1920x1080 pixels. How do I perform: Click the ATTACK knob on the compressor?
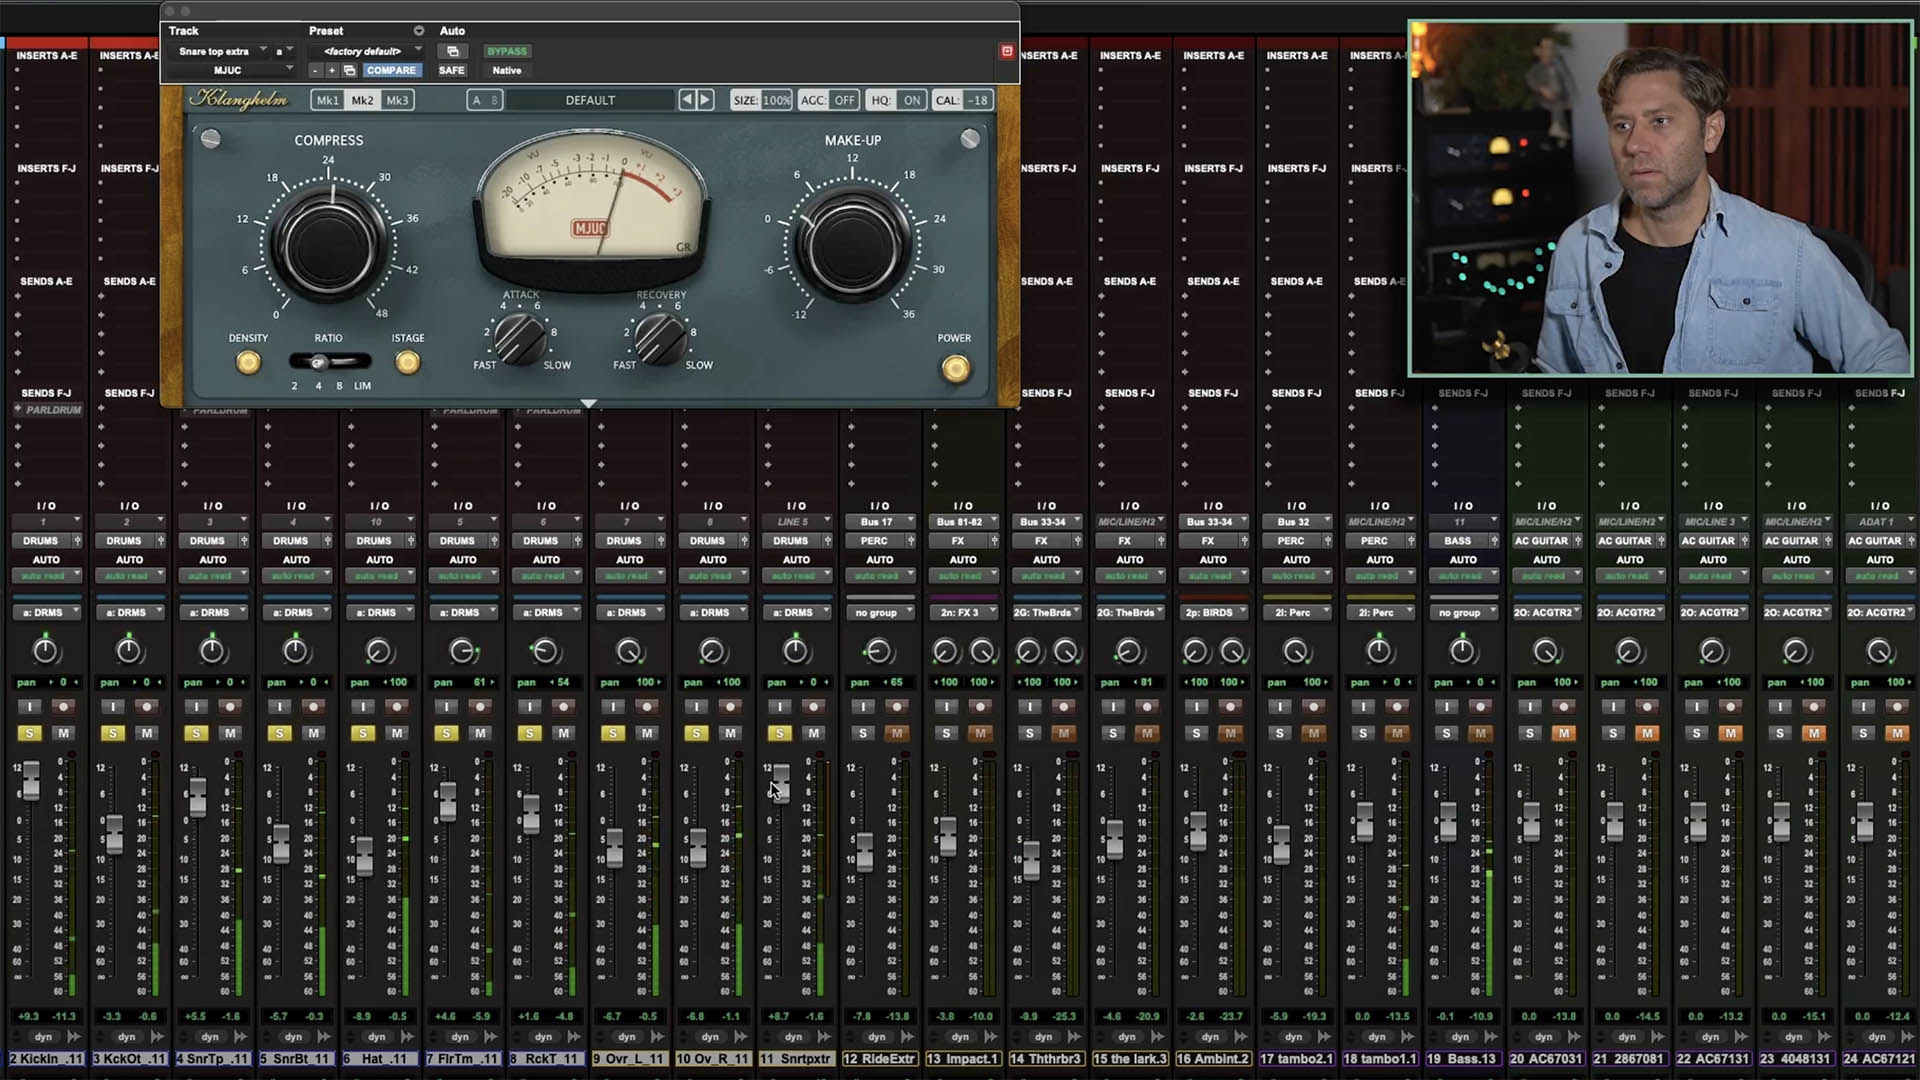(520, 339)
